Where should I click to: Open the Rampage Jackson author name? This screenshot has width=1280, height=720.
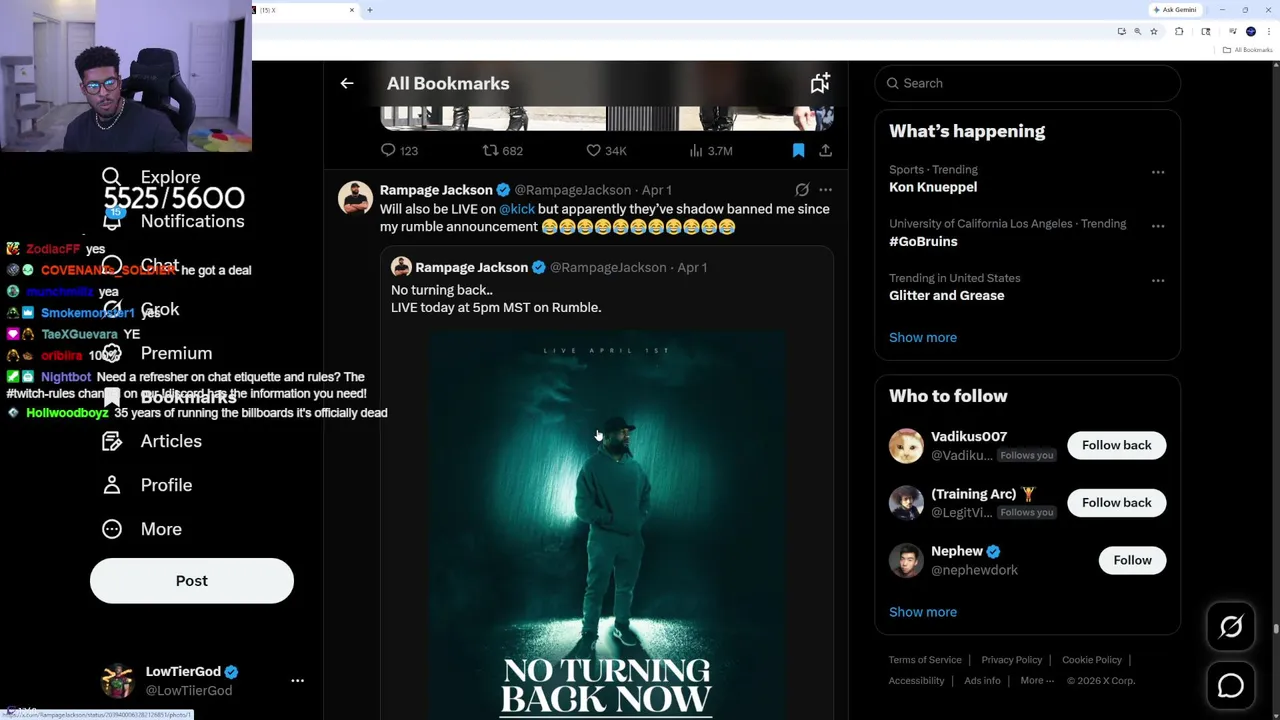tap(436, 189)
